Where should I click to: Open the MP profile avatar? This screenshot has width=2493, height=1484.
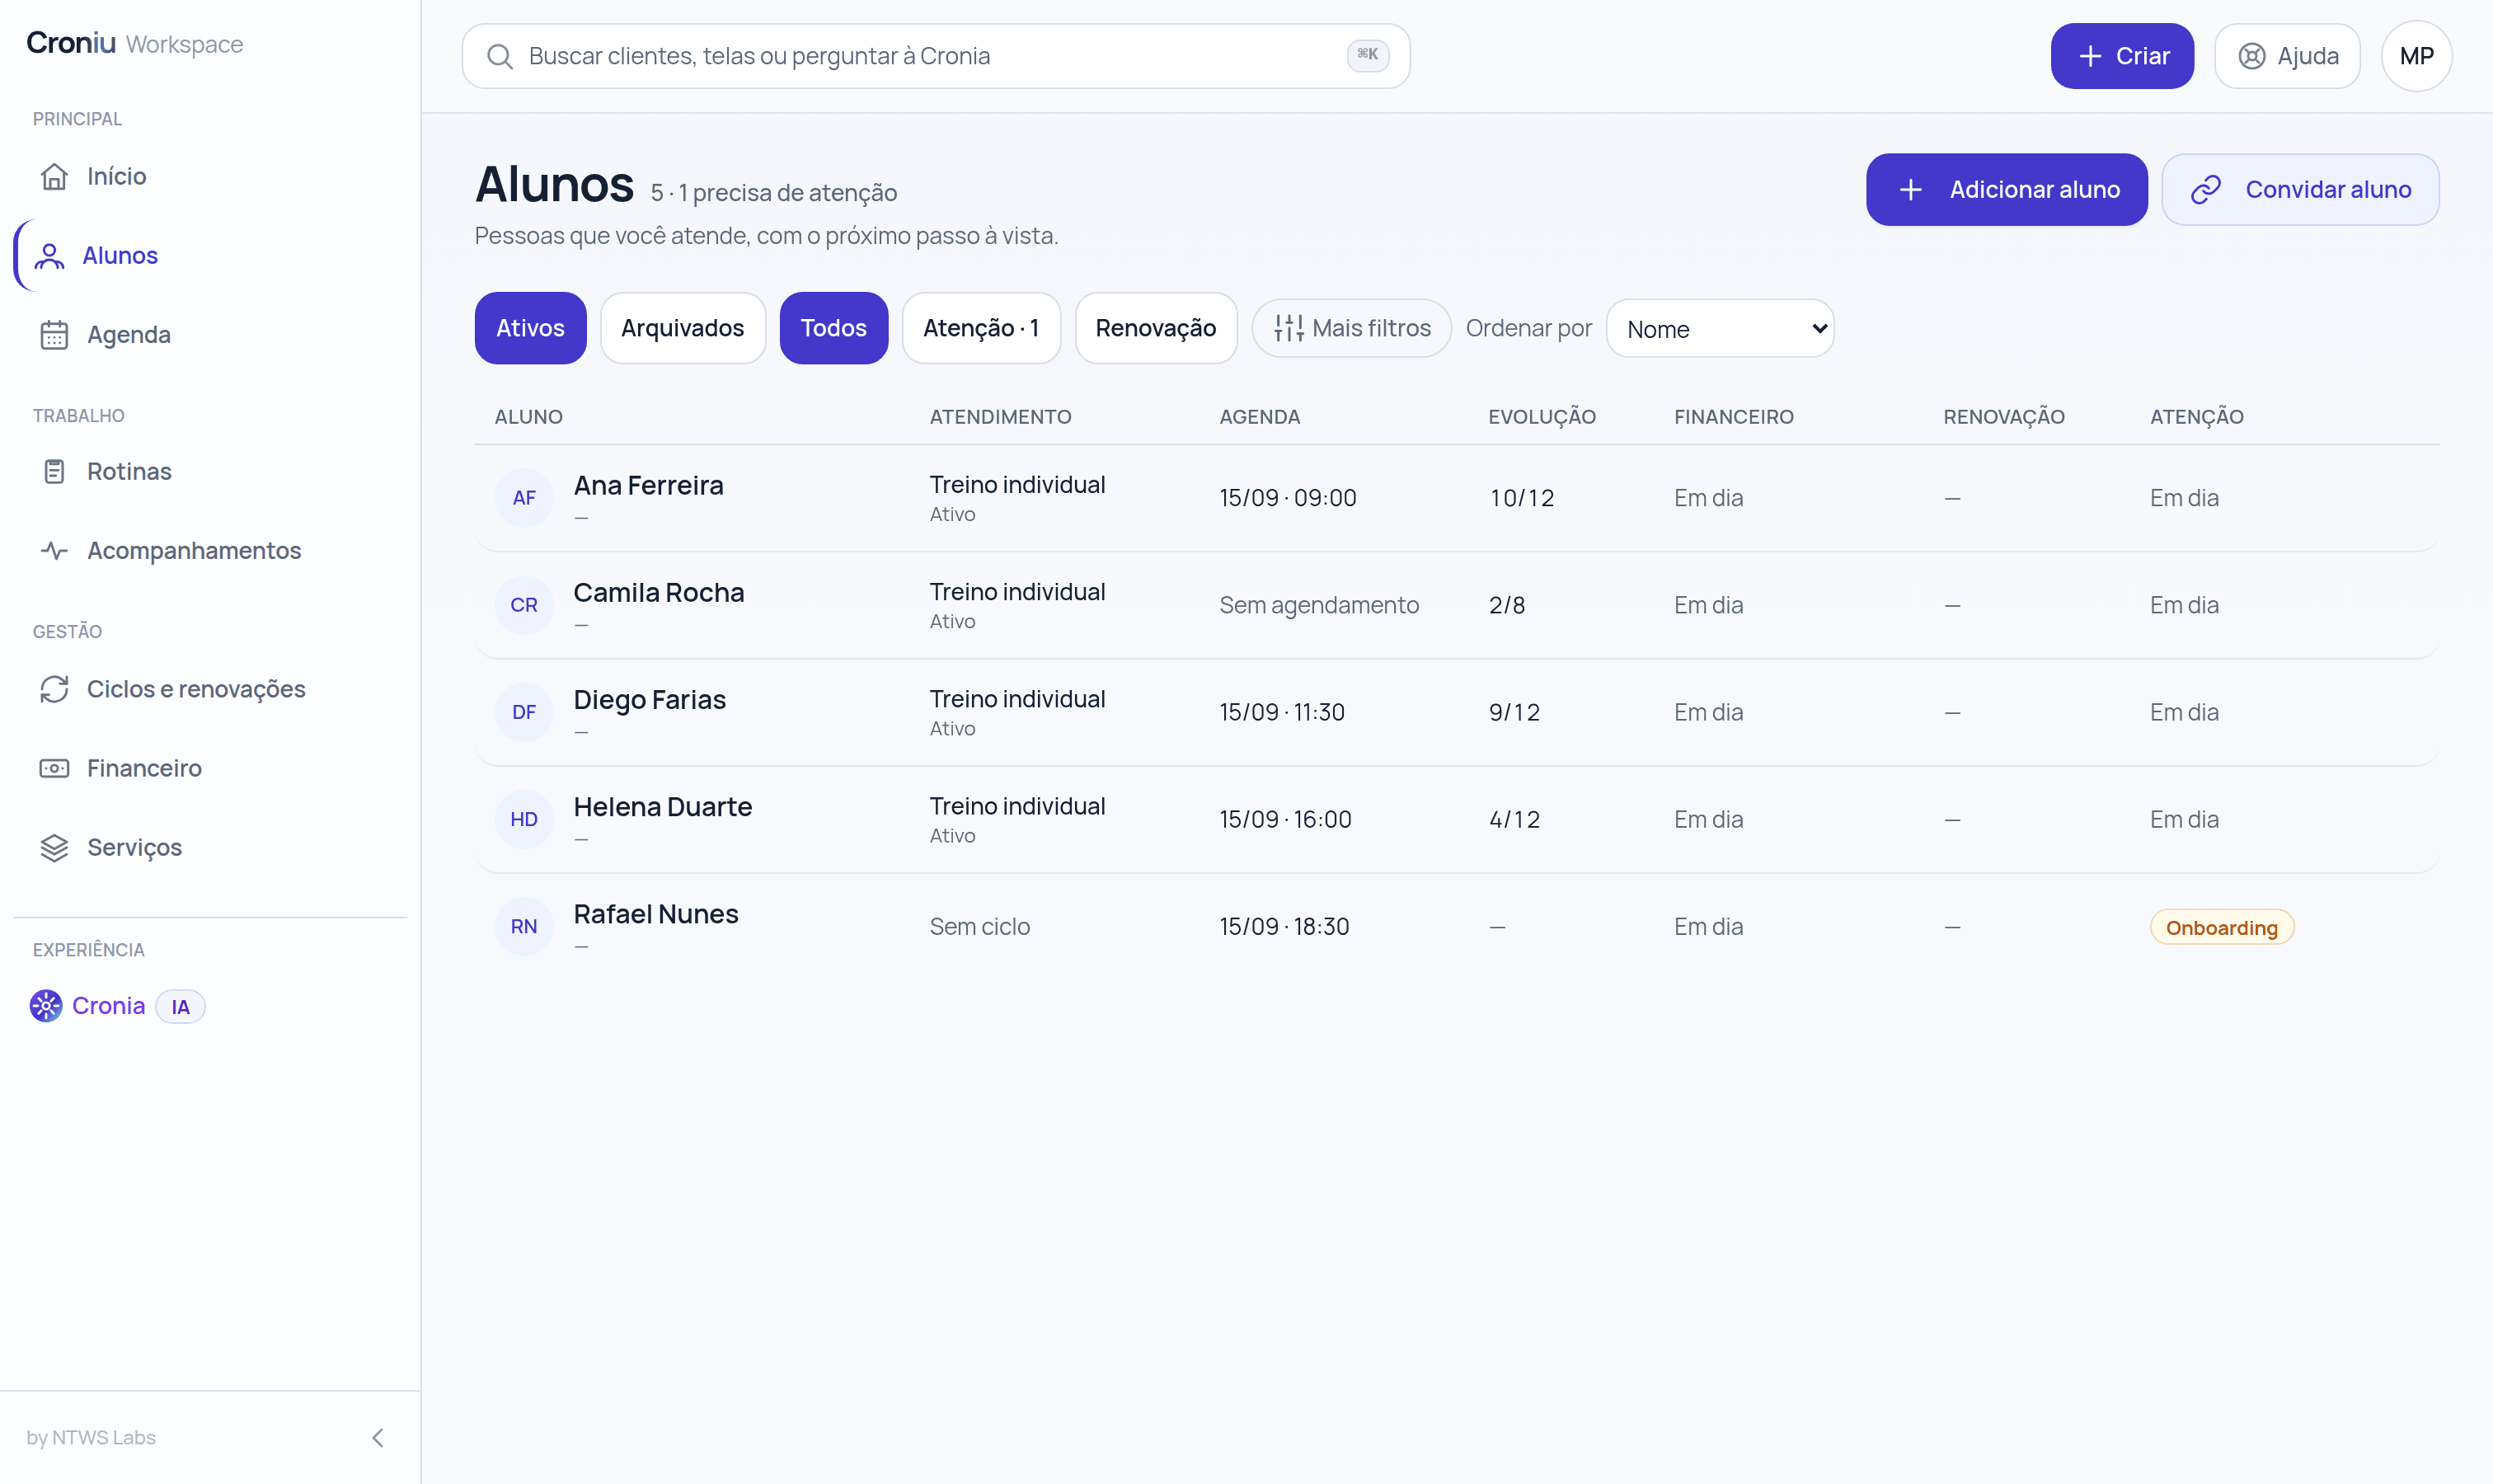[x=2416, y=56]
